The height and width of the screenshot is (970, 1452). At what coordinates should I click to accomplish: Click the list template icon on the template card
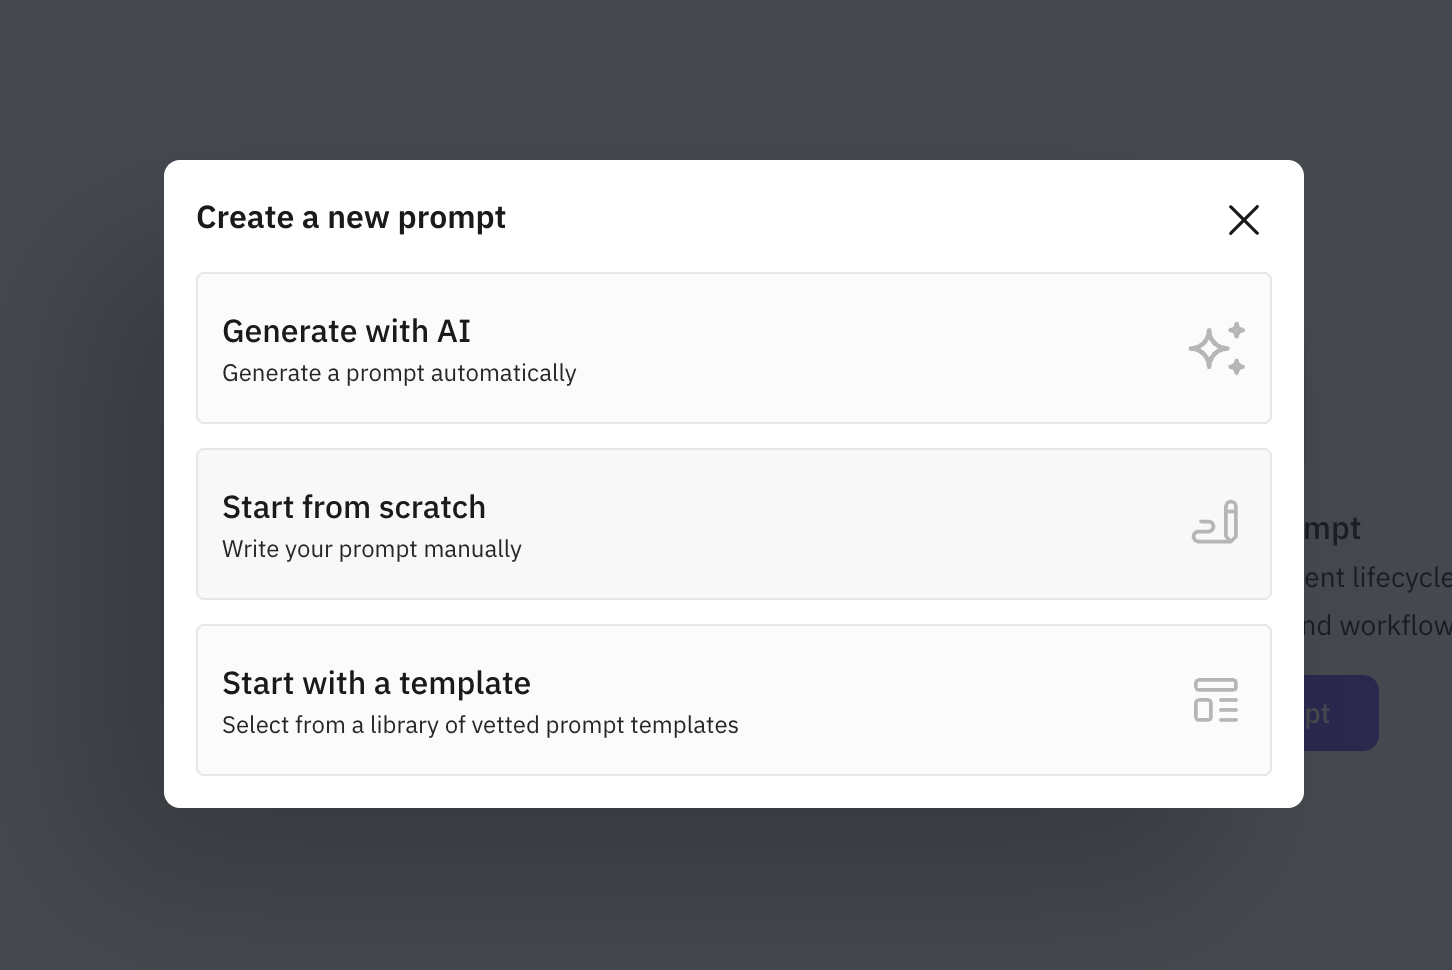(x=1216, y=701)
